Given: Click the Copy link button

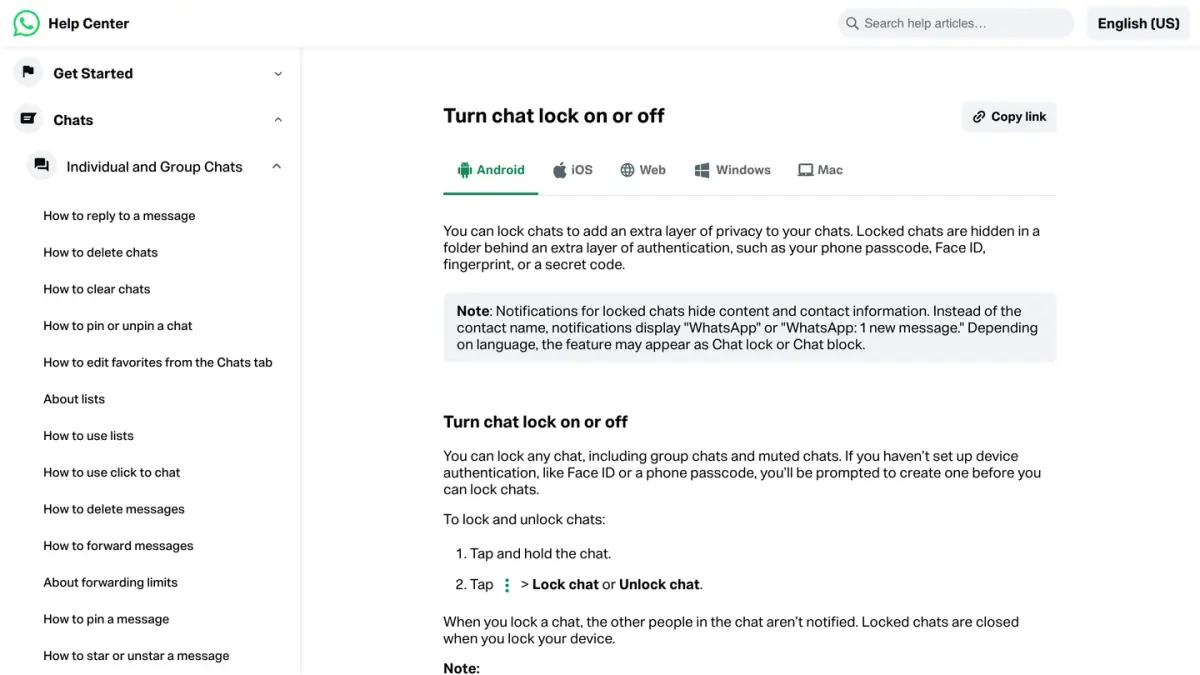Looking at the screenshot, I should pyautogui.click(x=1009, y=117).
